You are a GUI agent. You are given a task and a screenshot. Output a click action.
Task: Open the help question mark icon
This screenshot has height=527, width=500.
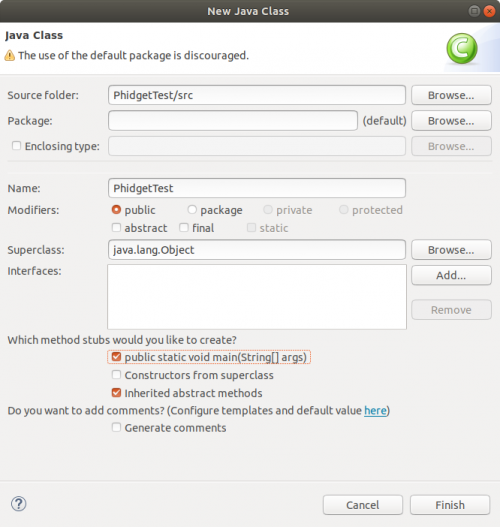[18, 503]
